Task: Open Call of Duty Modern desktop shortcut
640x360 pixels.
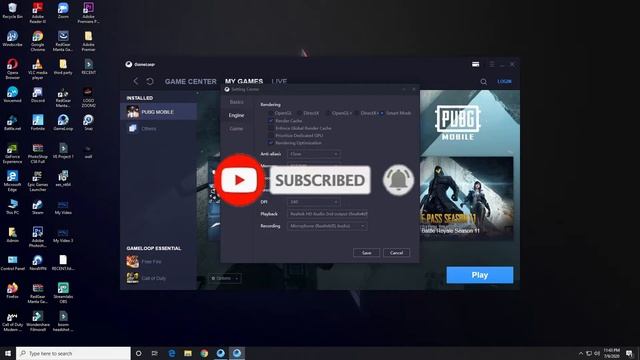Action: 12,322
